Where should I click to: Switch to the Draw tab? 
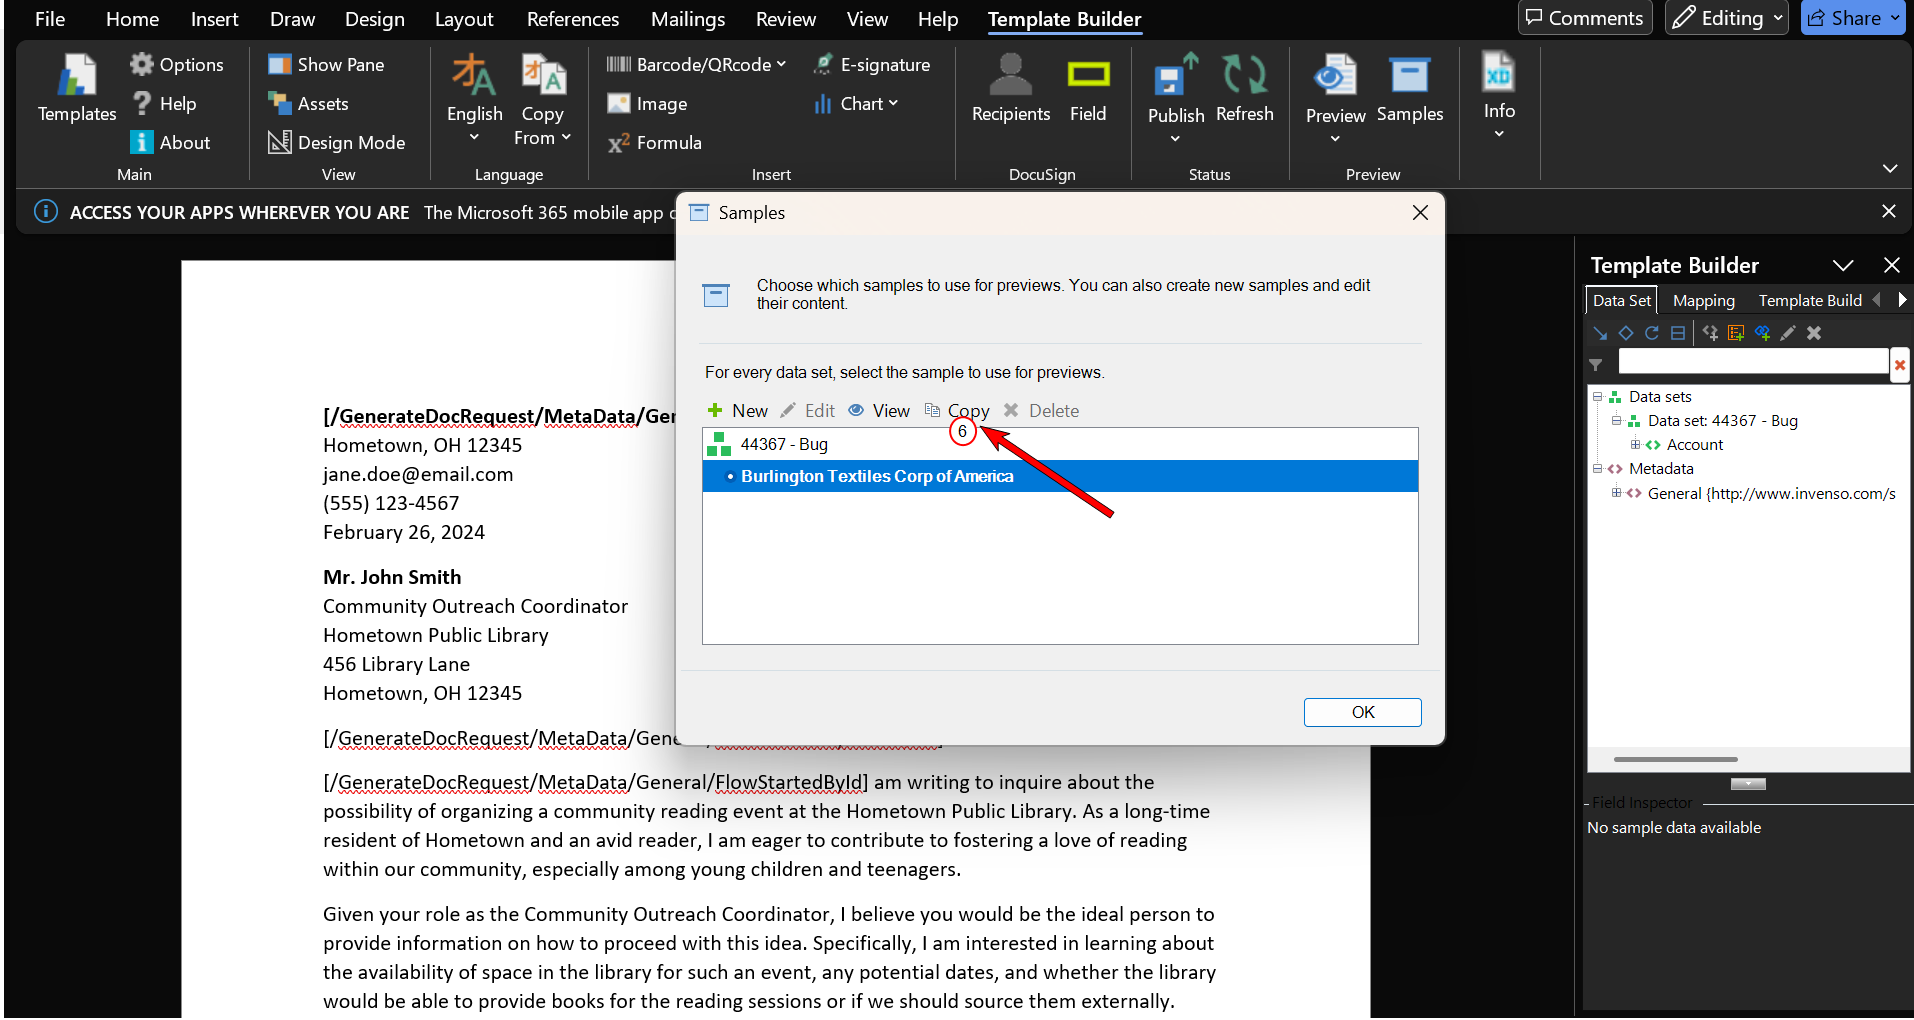coord(292,19)
